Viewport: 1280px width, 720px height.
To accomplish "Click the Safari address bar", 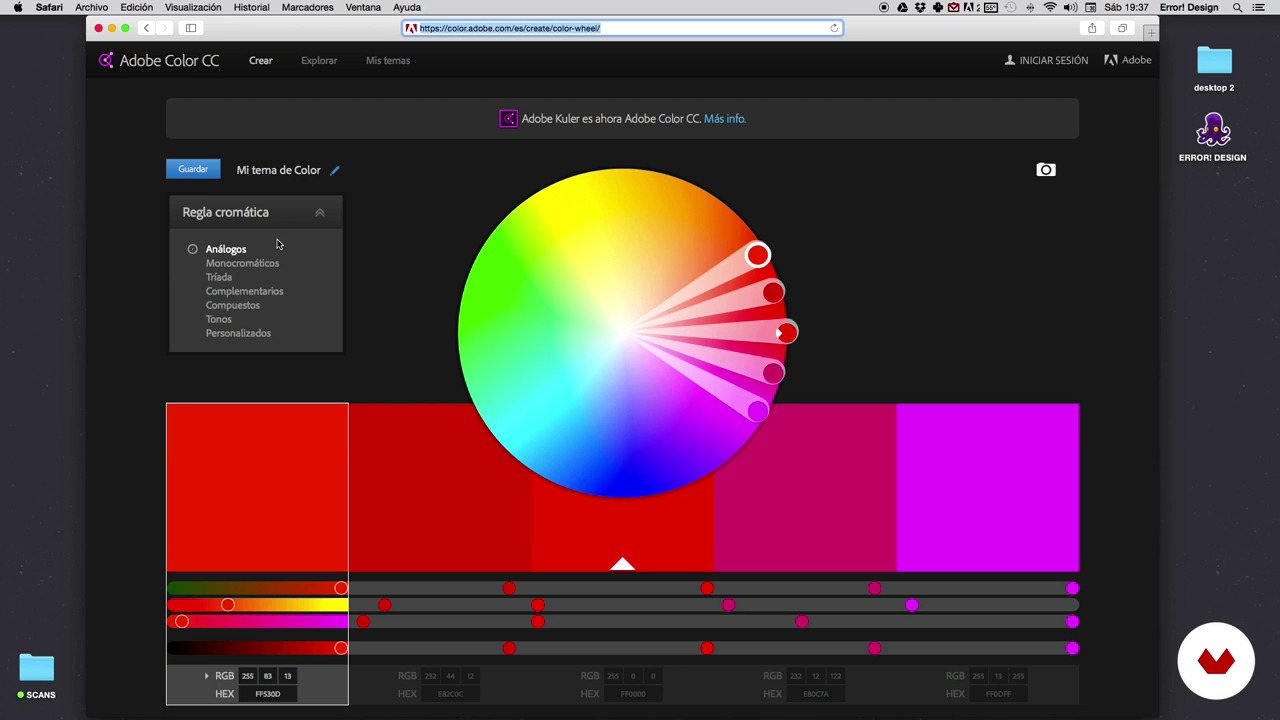I will [x=622, y=28].
